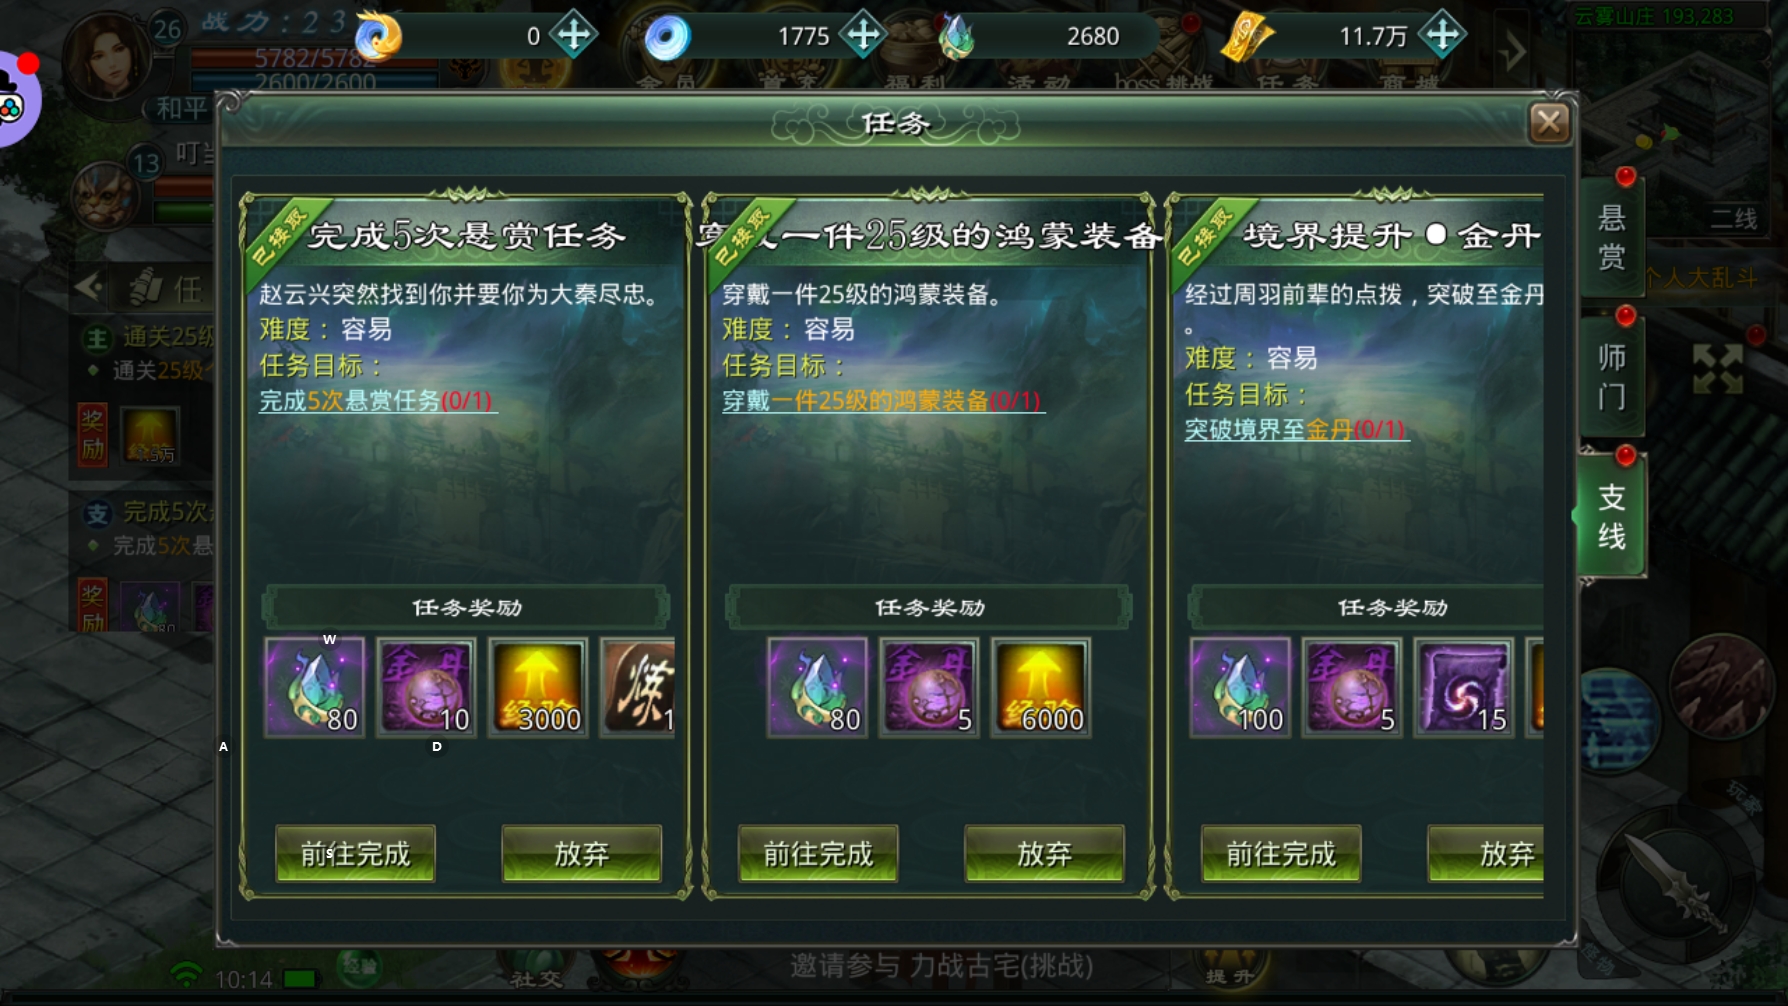Image resolution: width=1788 pixels, height=1006 pixels.
Task: Click 前往完成 for the 金丹 breakthrough quest
Action: click(x=1281, y=853)
